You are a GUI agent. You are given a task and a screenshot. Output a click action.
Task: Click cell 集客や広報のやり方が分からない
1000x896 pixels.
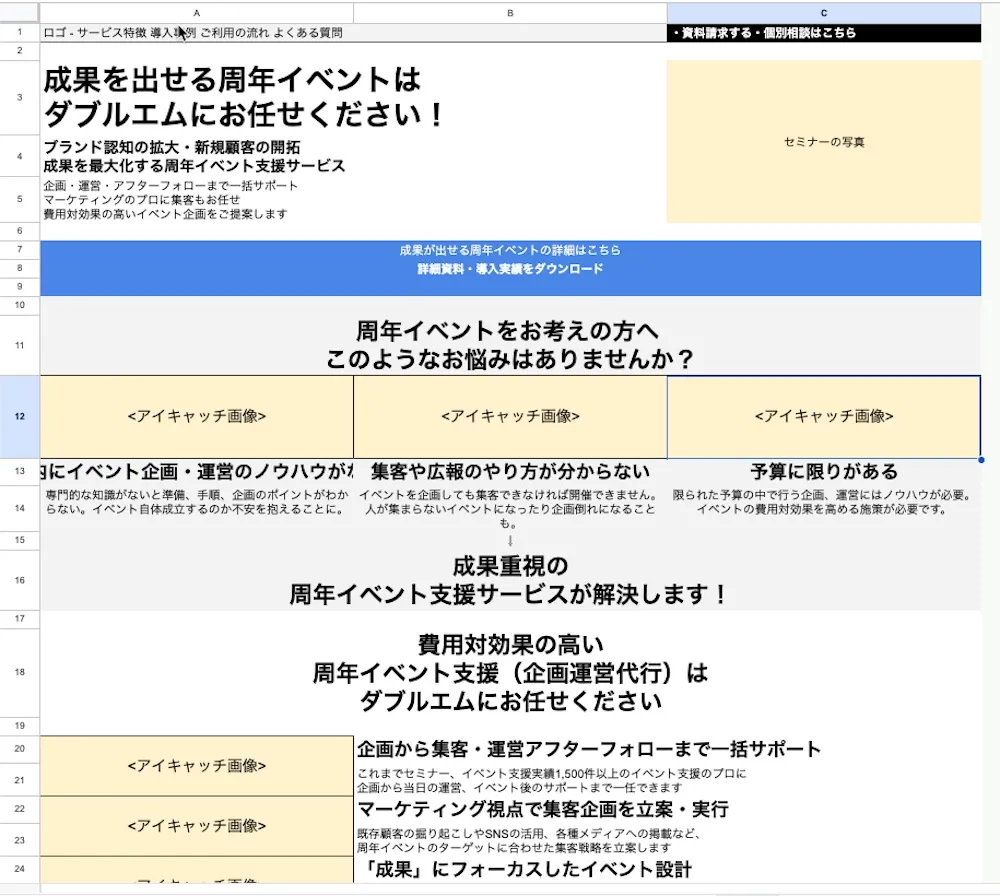(x=510, y=471)
